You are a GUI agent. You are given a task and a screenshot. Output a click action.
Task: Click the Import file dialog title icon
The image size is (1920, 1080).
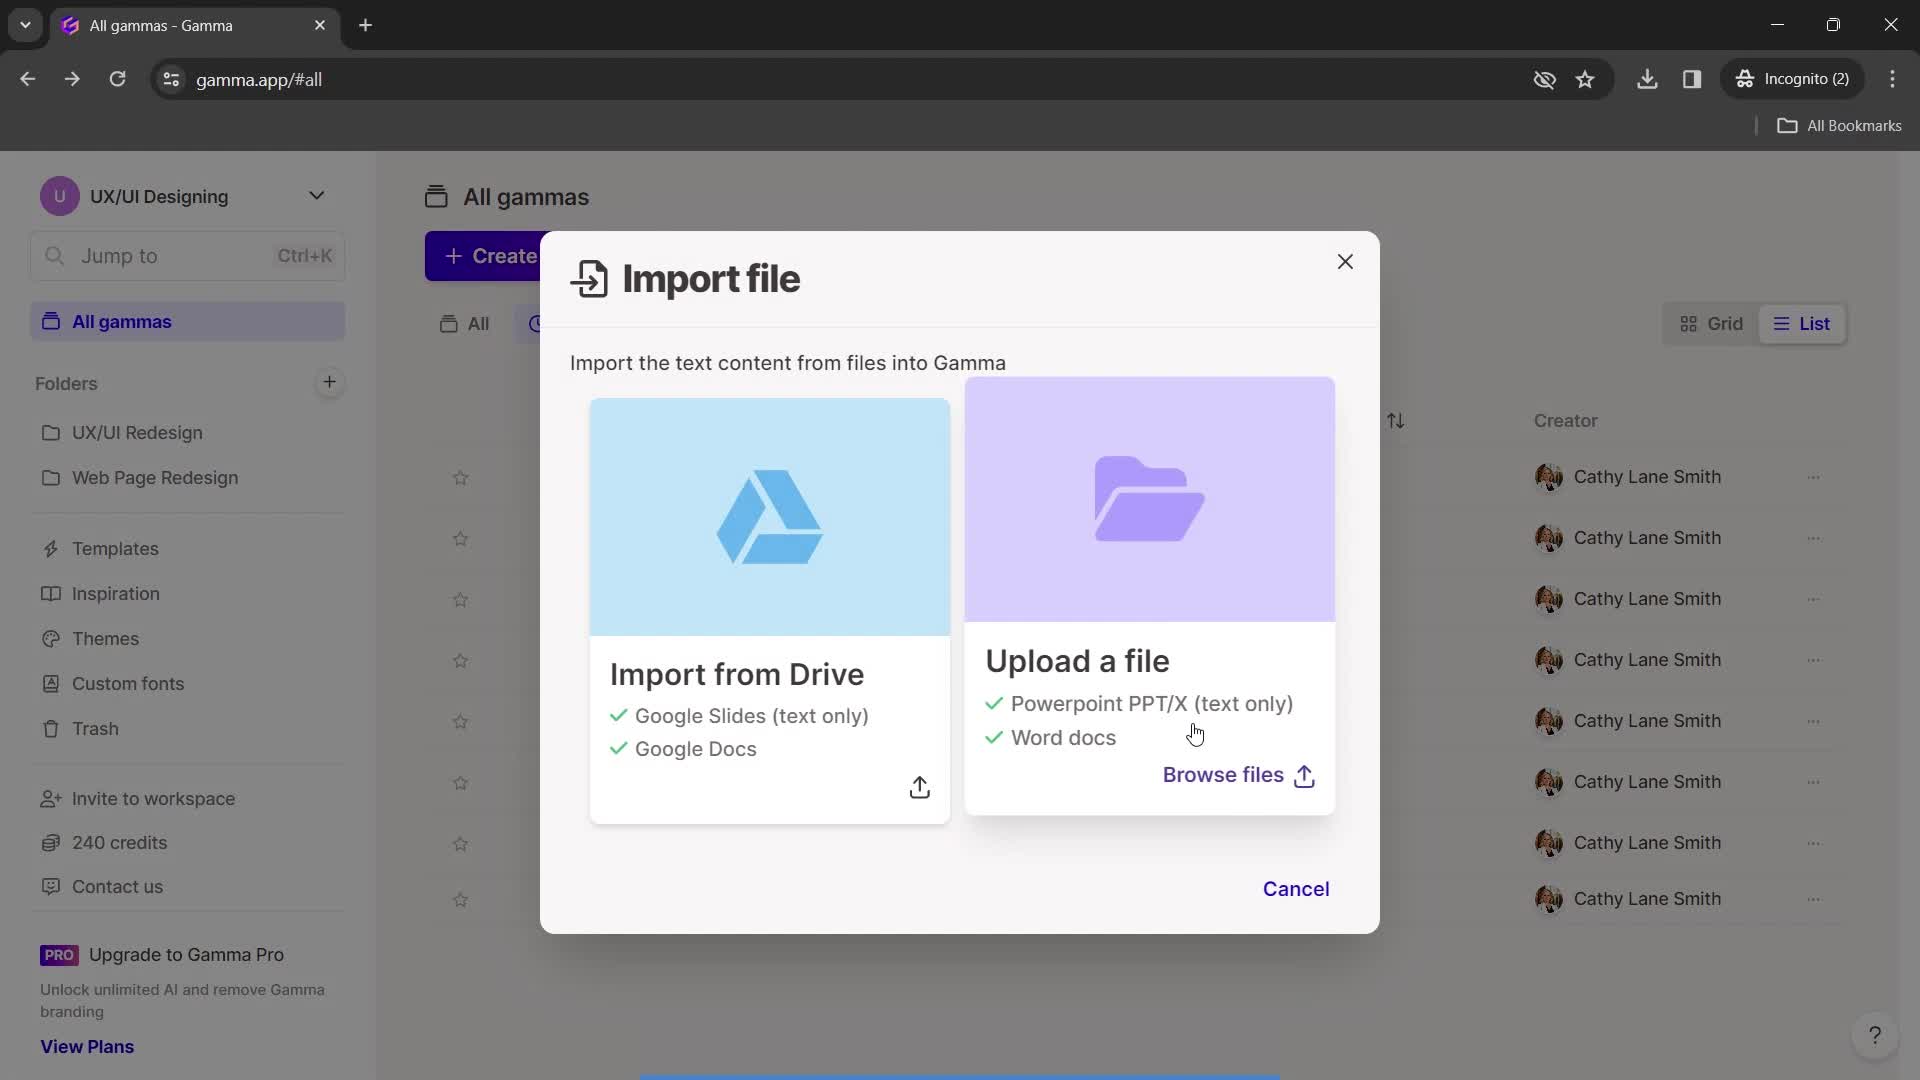(590, 279)
